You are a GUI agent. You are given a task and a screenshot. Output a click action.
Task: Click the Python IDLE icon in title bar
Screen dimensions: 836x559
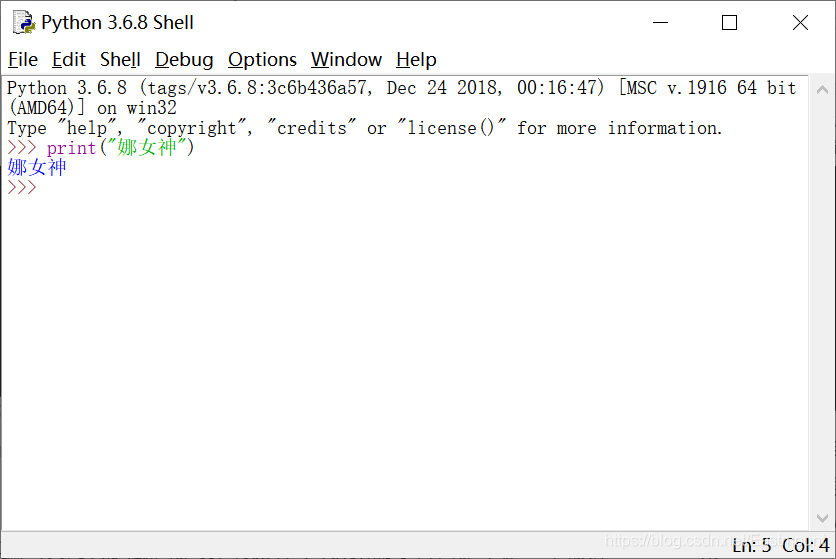tap(22, 22)
